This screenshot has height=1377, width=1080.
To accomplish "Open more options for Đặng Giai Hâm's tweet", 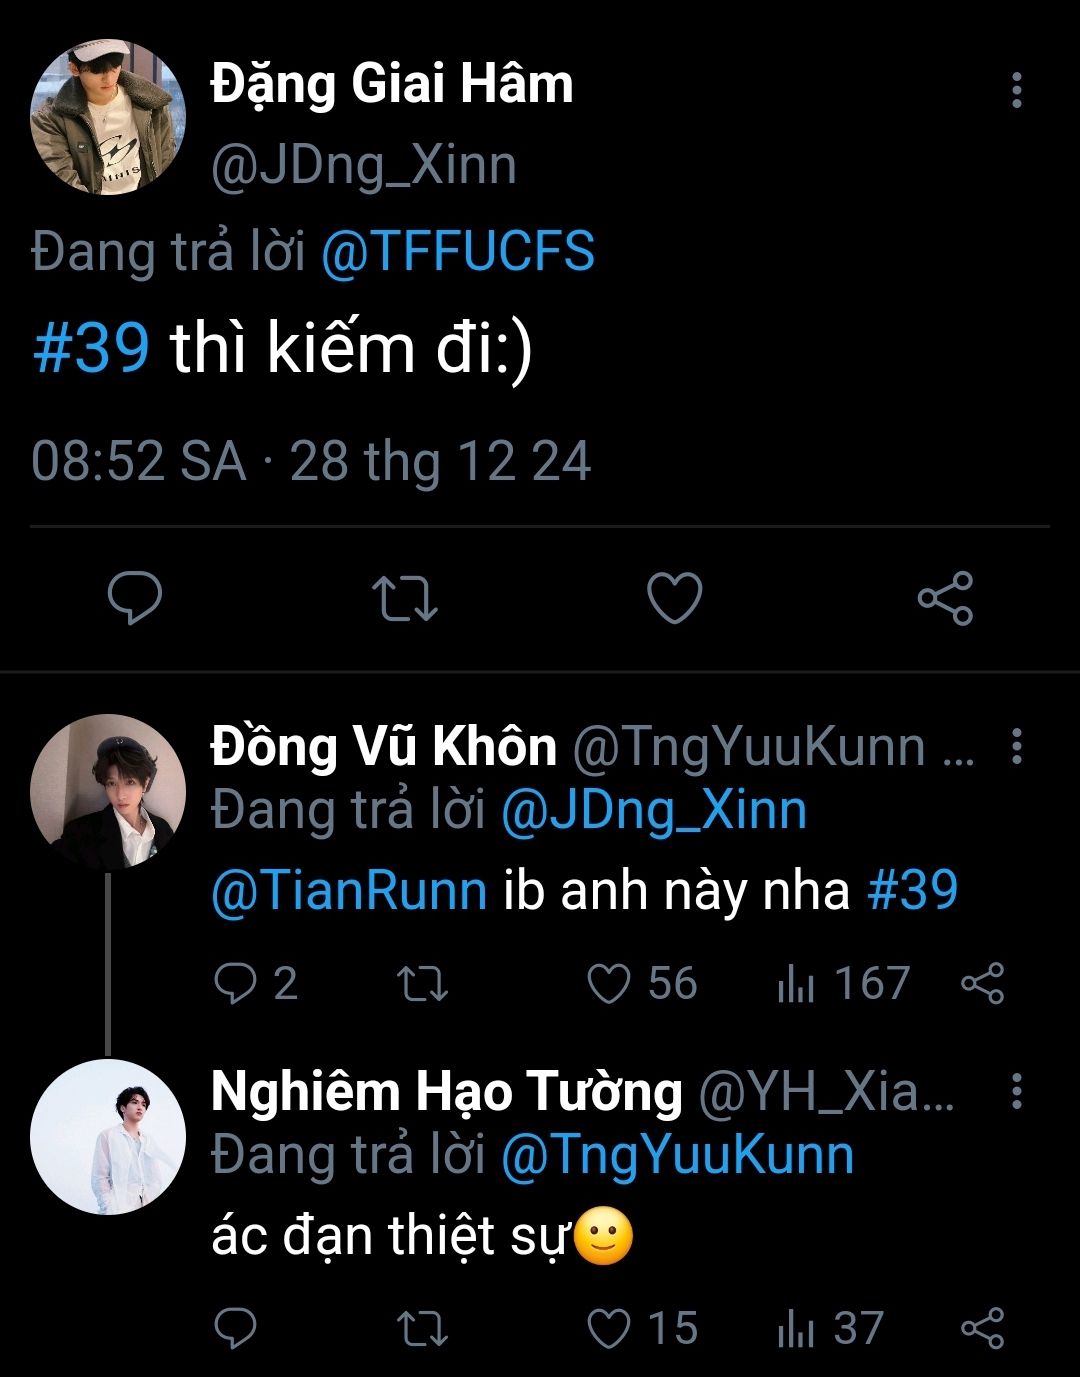I will 1016,90.
